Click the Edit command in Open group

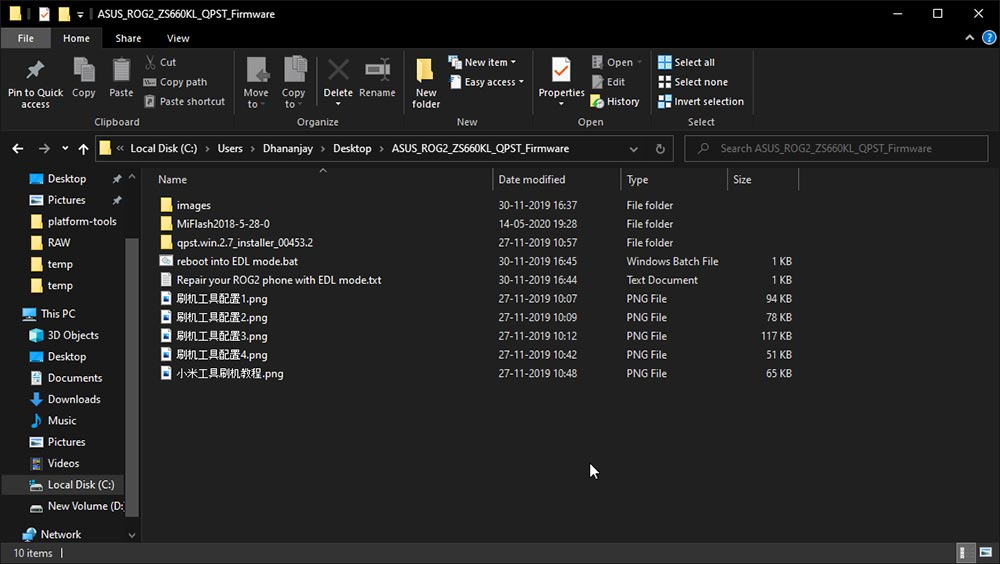pos(608,82)
